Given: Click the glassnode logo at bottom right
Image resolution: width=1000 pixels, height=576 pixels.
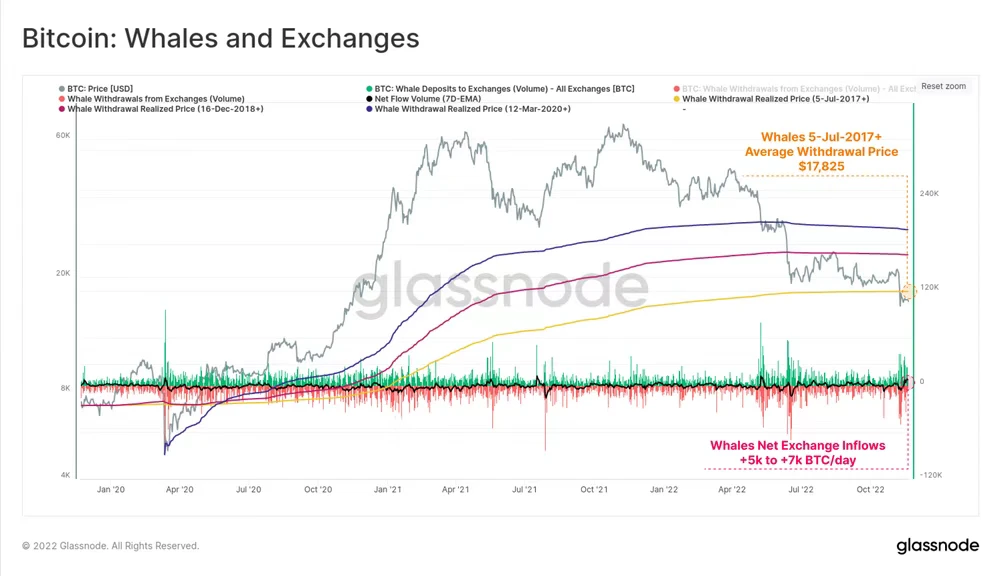Looking at the screenshot, I should click(x=938, y=545).
